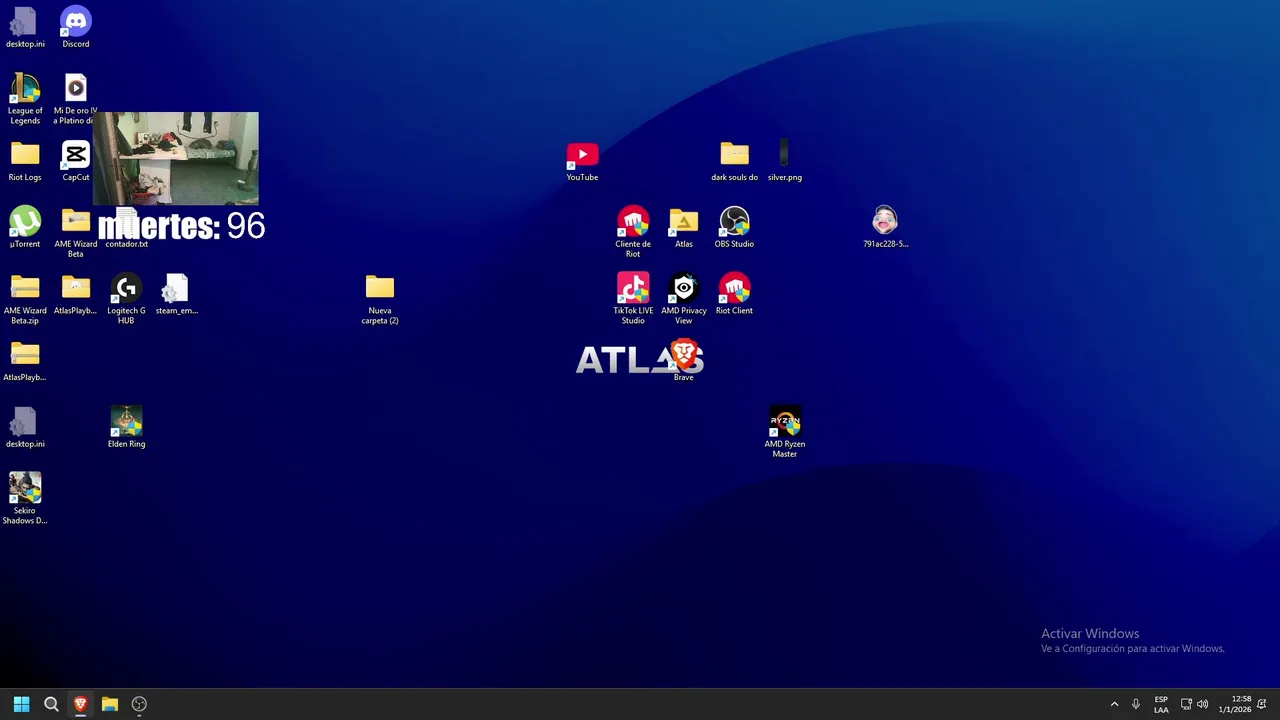1280x720 pixels.
Task: Open the AME Wizard Beta folder
Action: pos(75,232)
